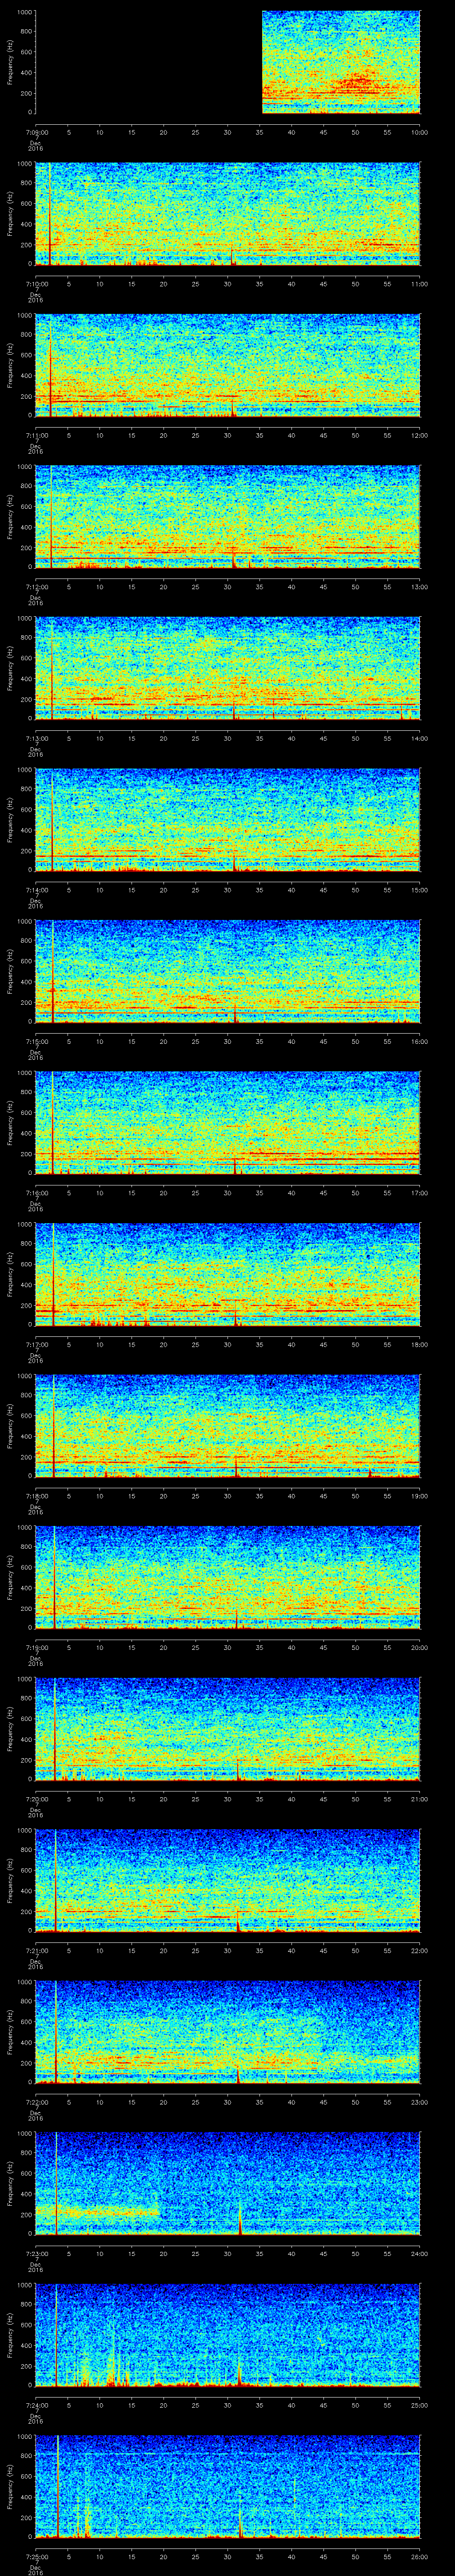The width and height of the screenshot is (455, 2576).
Task: Click the 25:00 end time label
Action: click(x=420, y=2405)
